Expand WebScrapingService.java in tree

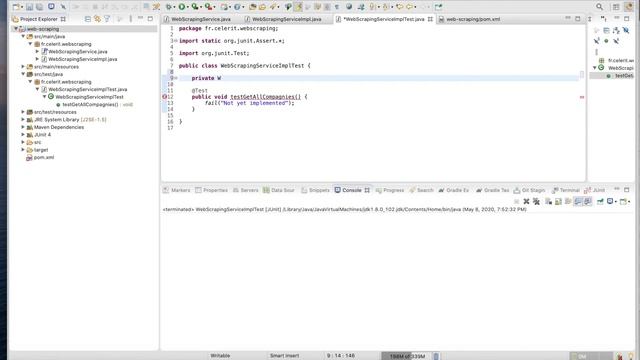37,51
